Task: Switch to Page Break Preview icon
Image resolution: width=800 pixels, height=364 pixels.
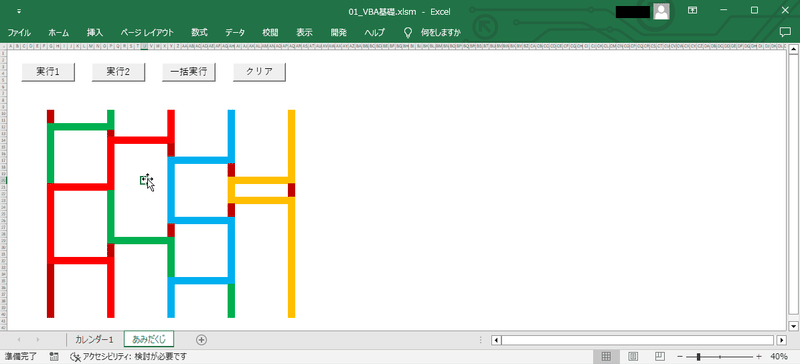Action: (x=660, y=356)
